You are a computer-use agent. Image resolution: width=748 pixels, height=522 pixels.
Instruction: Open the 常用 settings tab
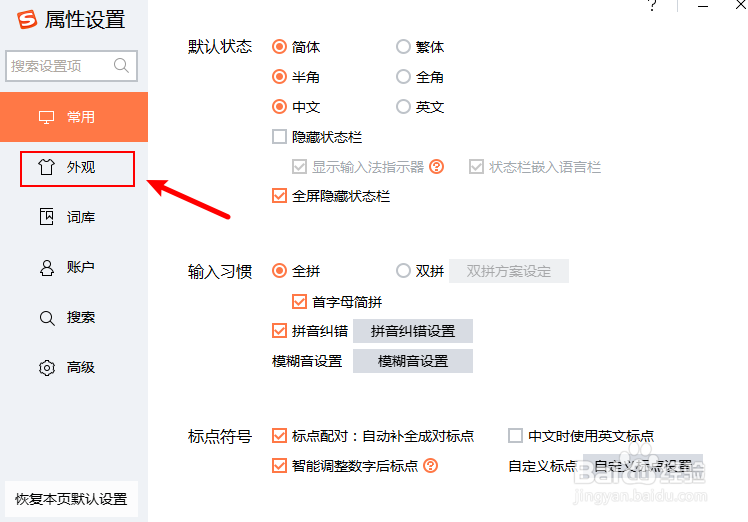(x=74, y=117)
